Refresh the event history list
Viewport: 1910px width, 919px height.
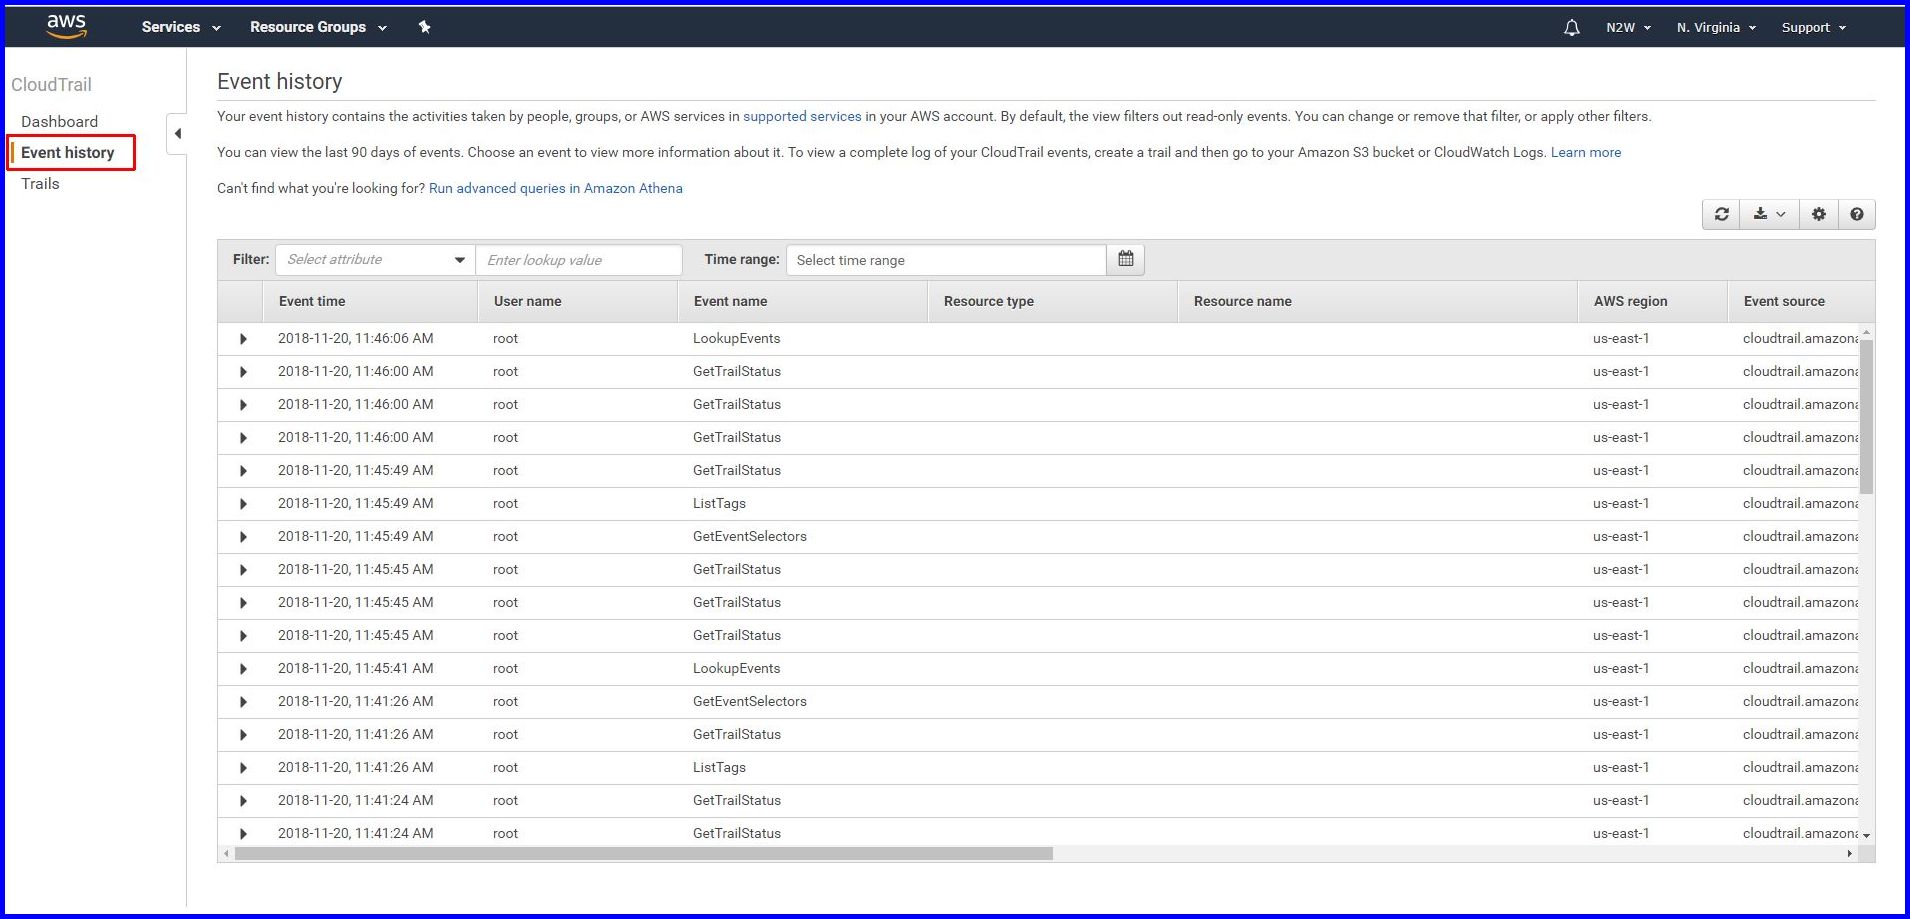tap(1721, 214)
